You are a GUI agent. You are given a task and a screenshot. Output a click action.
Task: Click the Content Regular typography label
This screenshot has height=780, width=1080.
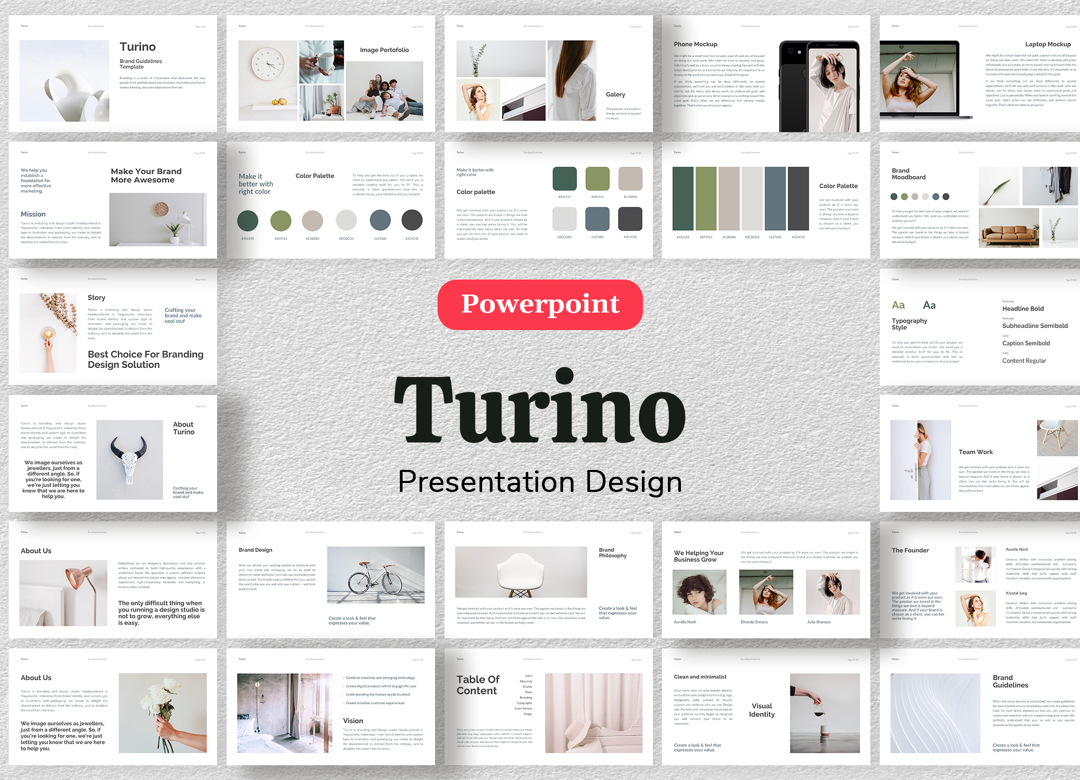[x=1024, y=361]
